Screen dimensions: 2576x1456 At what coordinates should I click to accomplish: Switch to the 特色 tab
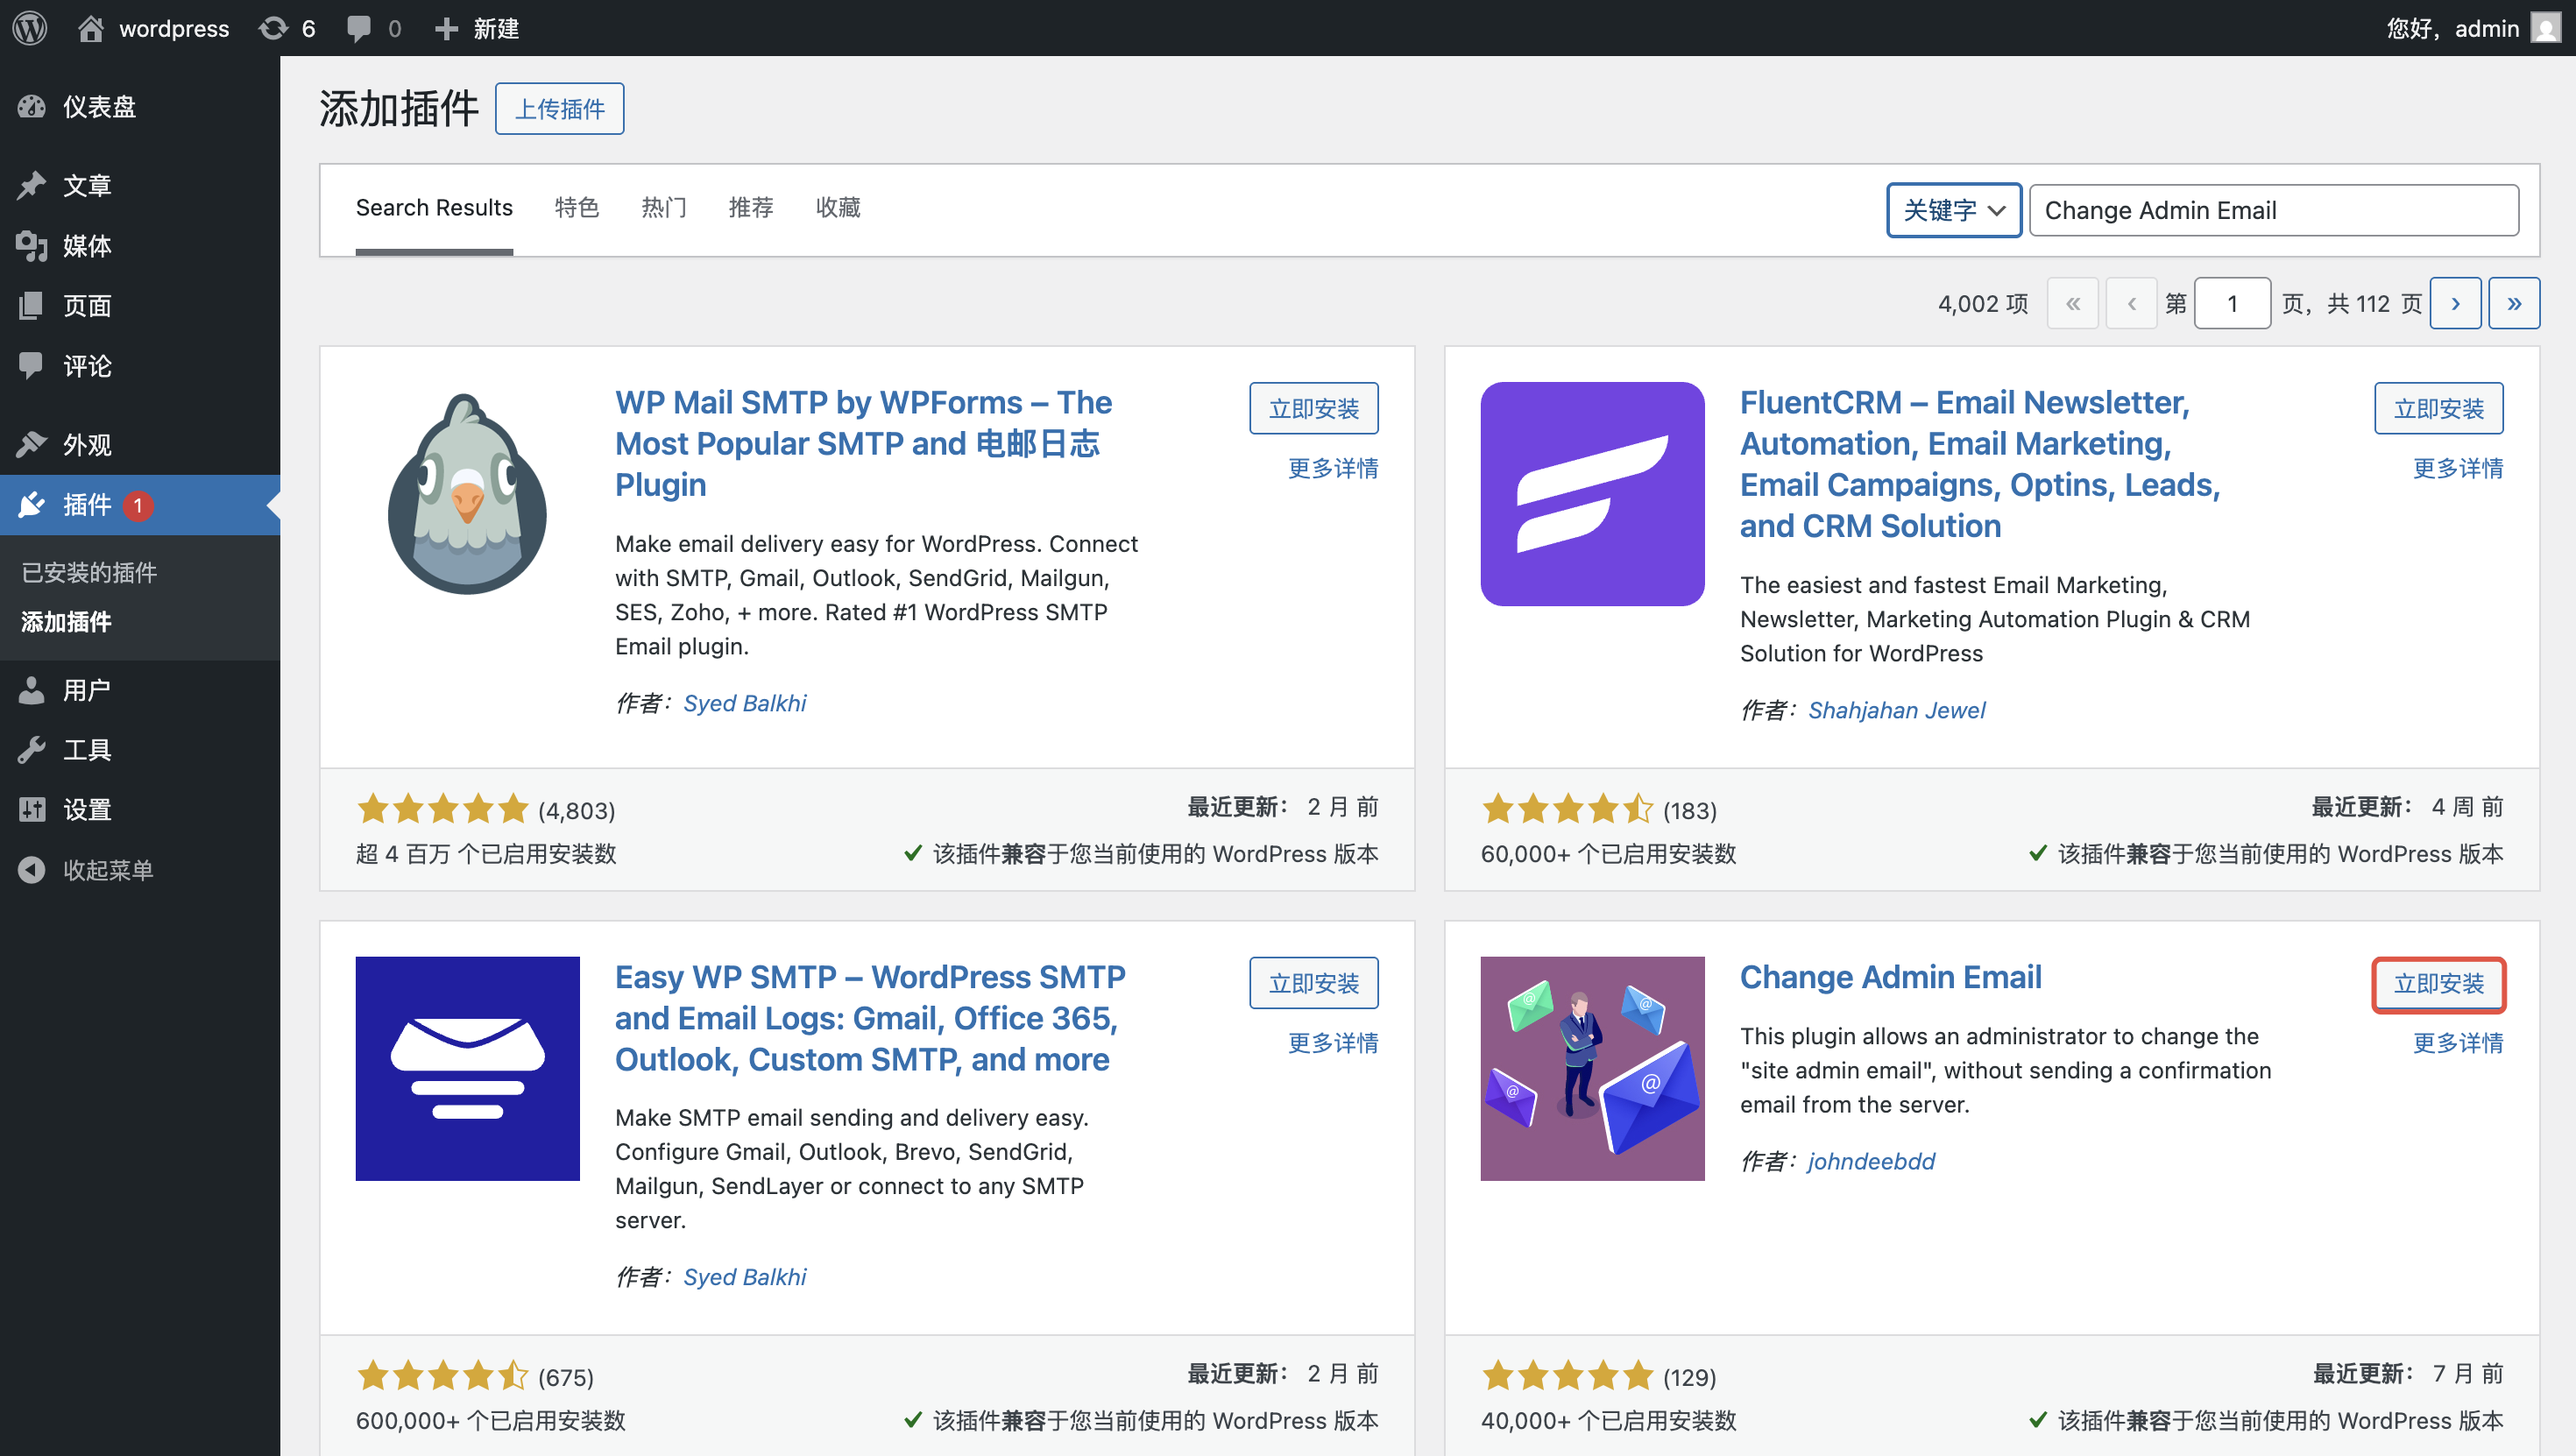(577, 207)
